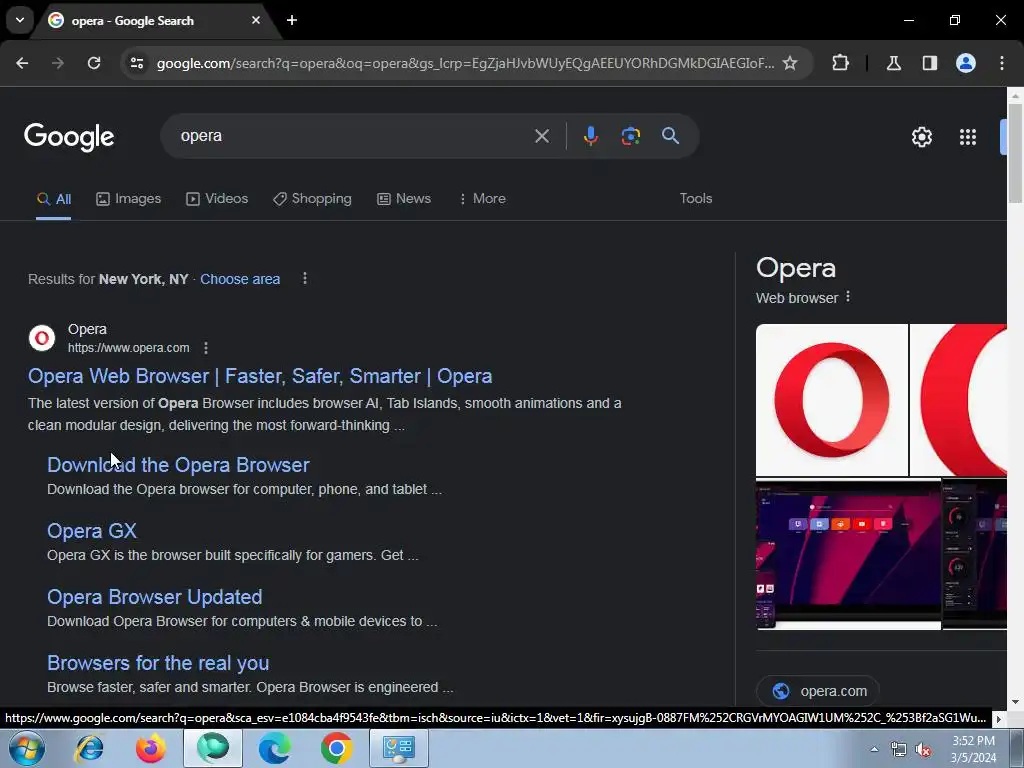Switch to Images results tab
Screen dimensions: 1024x768
click(x=129, y=199)
